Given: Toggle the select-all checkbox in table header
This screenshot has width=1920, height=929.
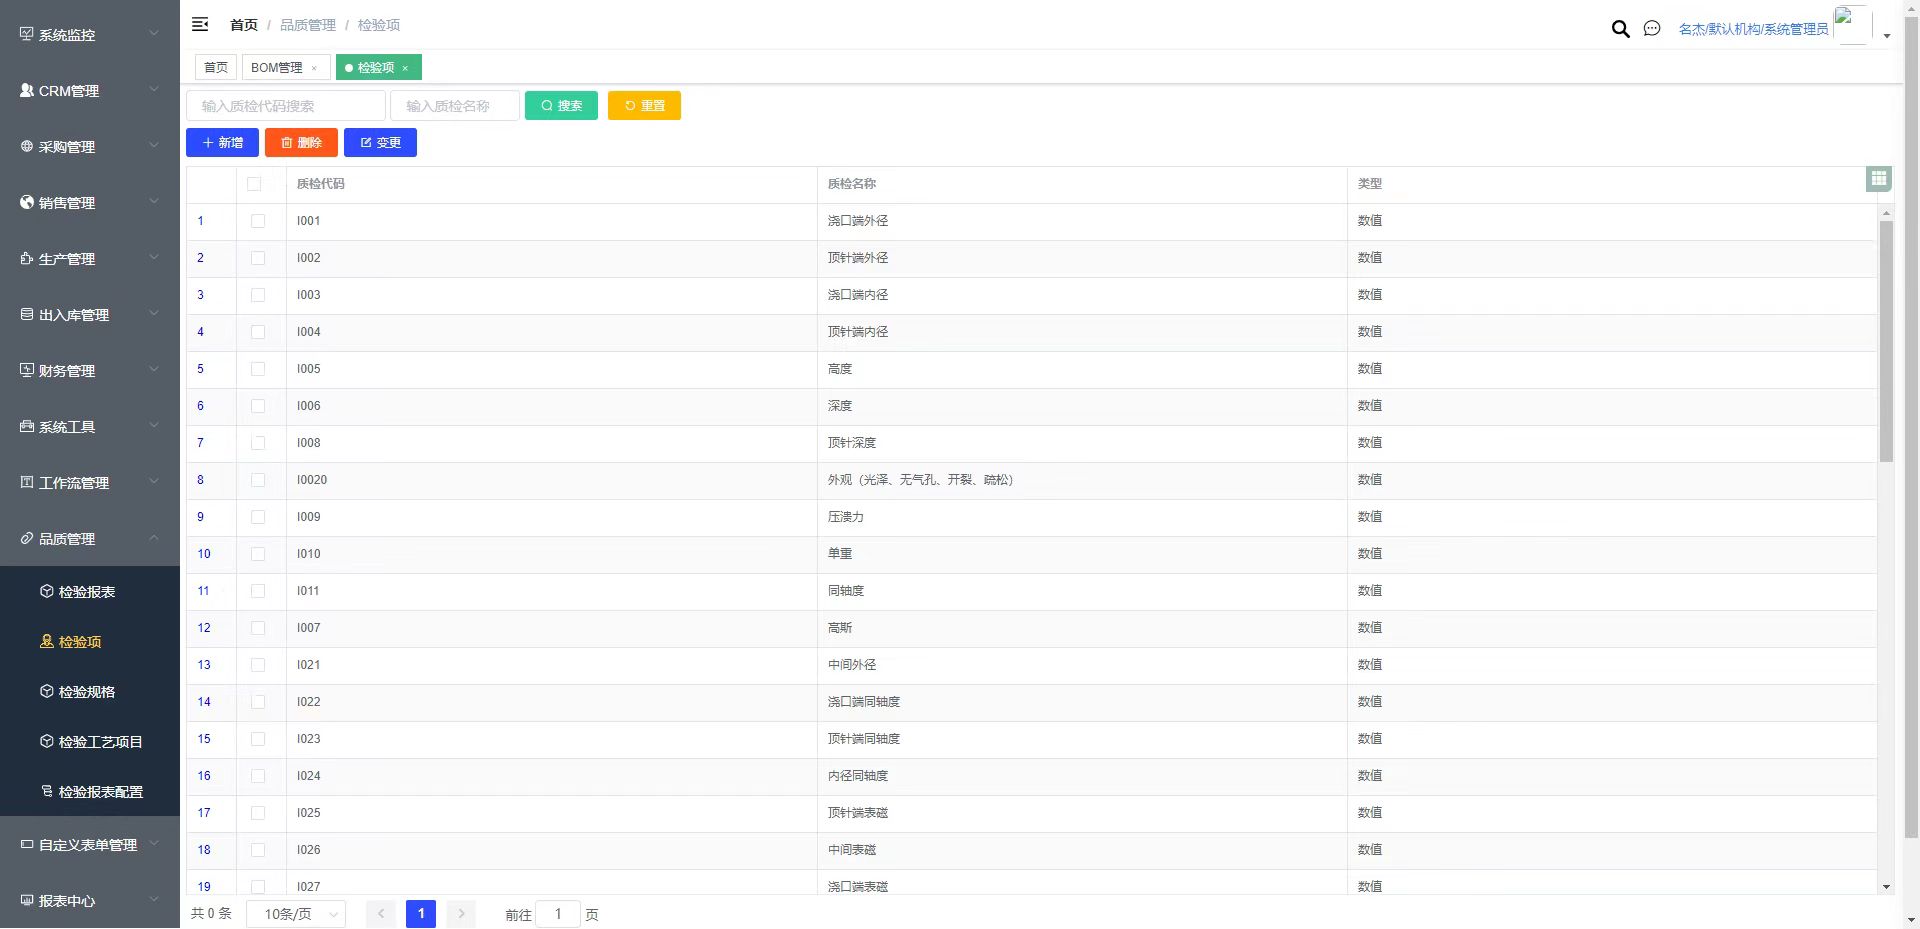Looking at the screenshot, I should pyautogui.click(x=254, y=184).
